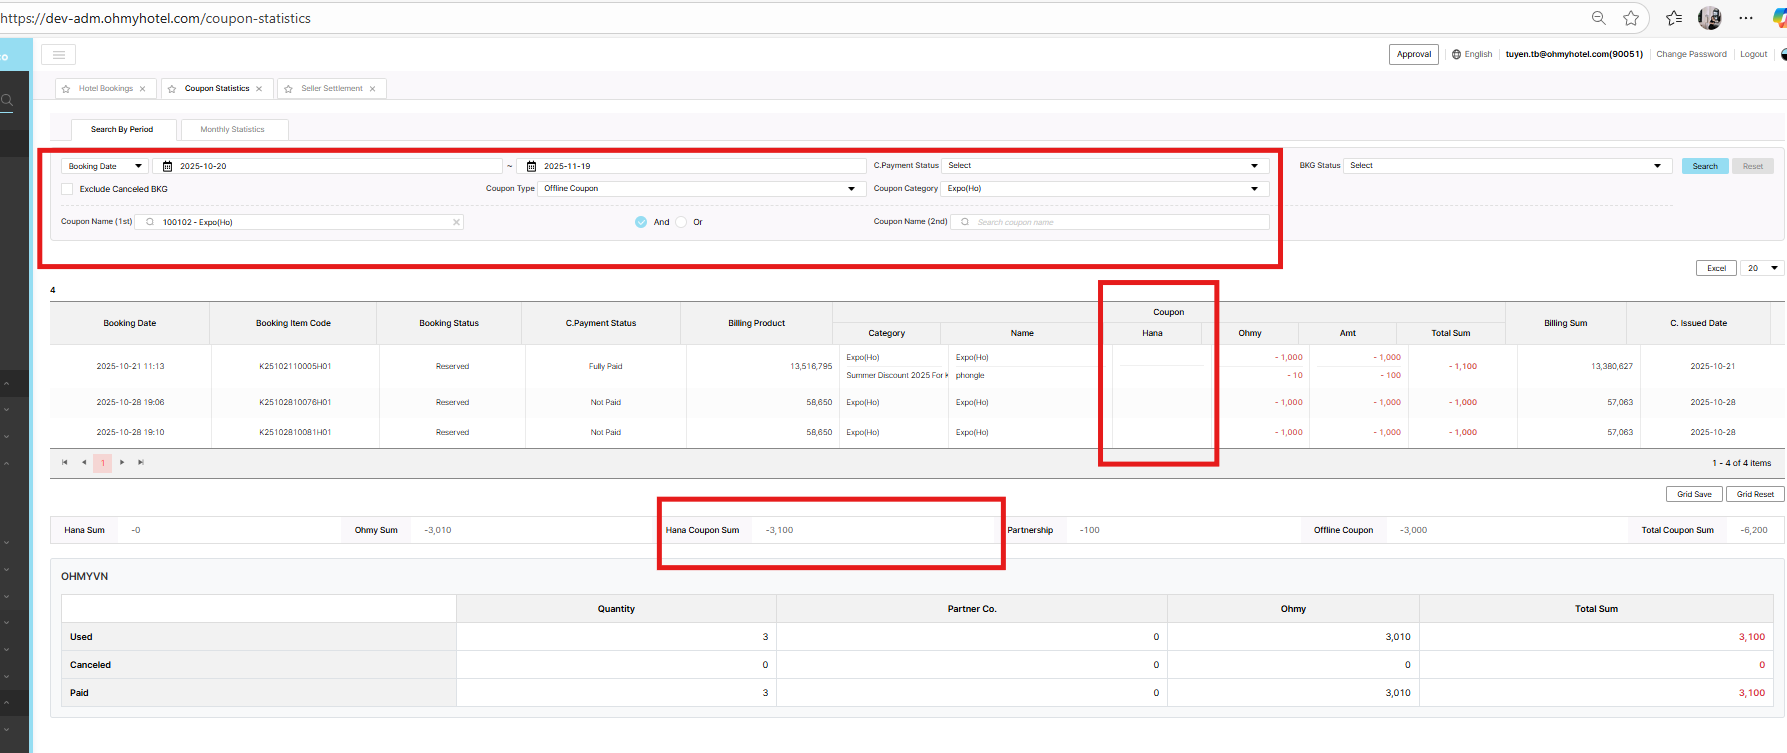Select the Search By Period tab
The width and height of the screenshot is (1787, 753).
tap(123, 130)
